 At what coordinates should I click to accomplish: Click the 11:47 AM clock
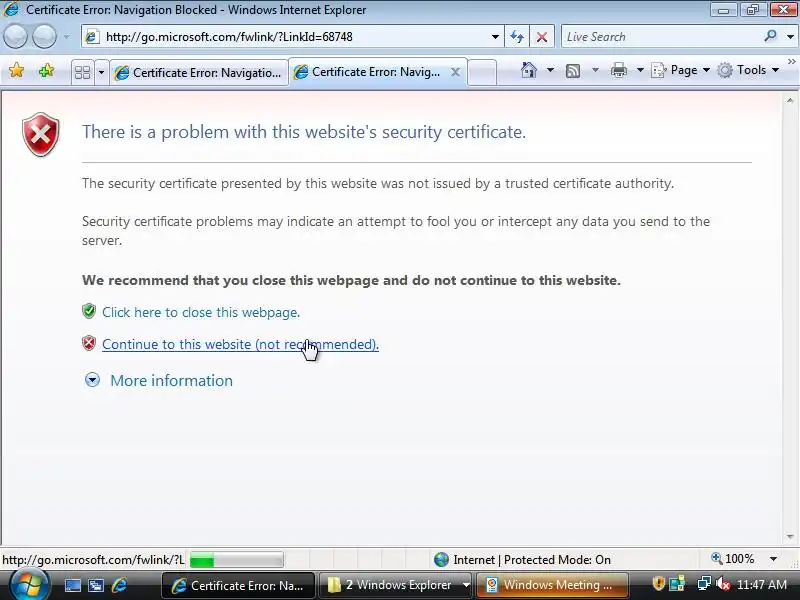(x=762, y=585)
